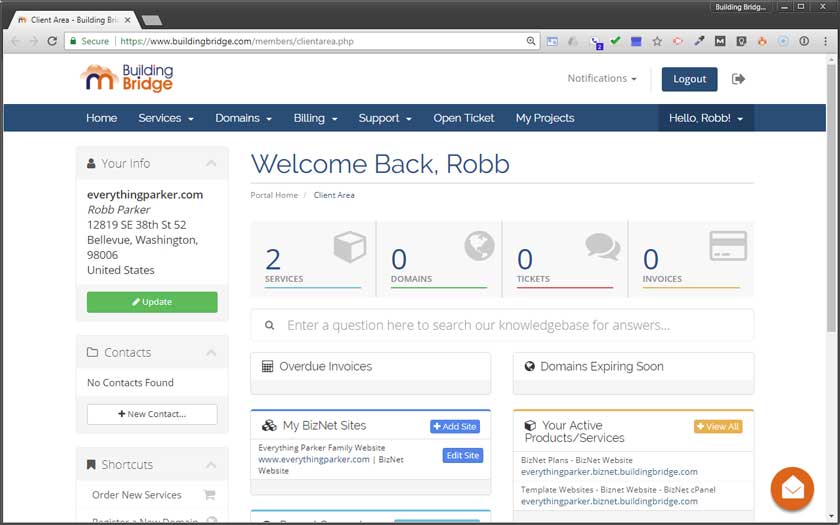The width and height of the screenshot is (840, 525).
Task: Click the orange View All button
Action: (x=718, y=426)
